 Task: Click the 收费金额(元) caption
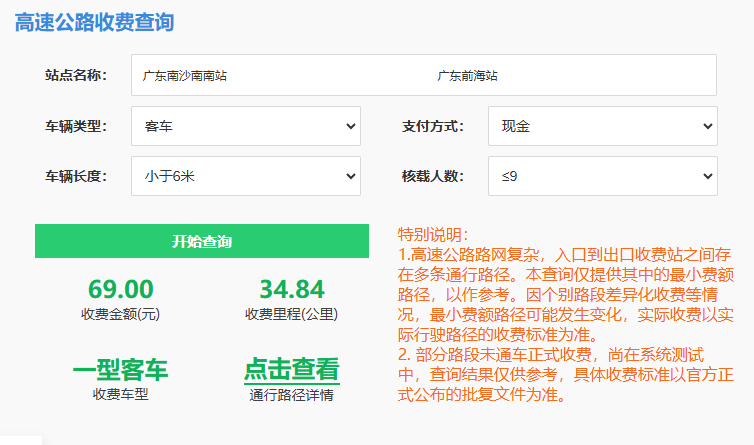pos(120,314)
